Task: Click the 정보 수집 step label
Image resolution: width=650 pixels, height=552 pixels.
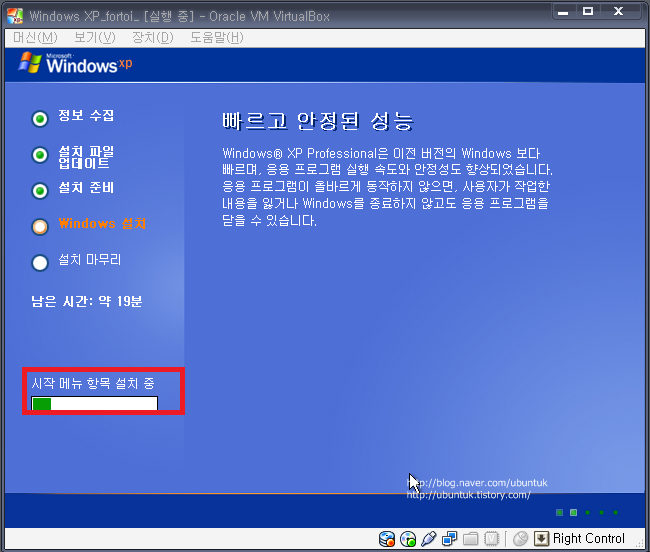Action: tap(86, 116)
